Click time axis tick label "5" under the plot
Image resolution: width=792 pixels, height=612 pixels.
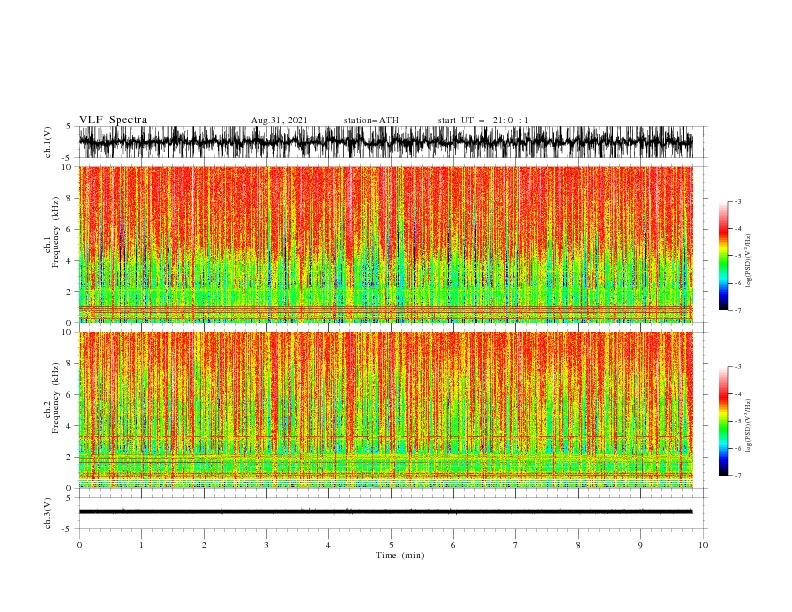tap(391, 545)
